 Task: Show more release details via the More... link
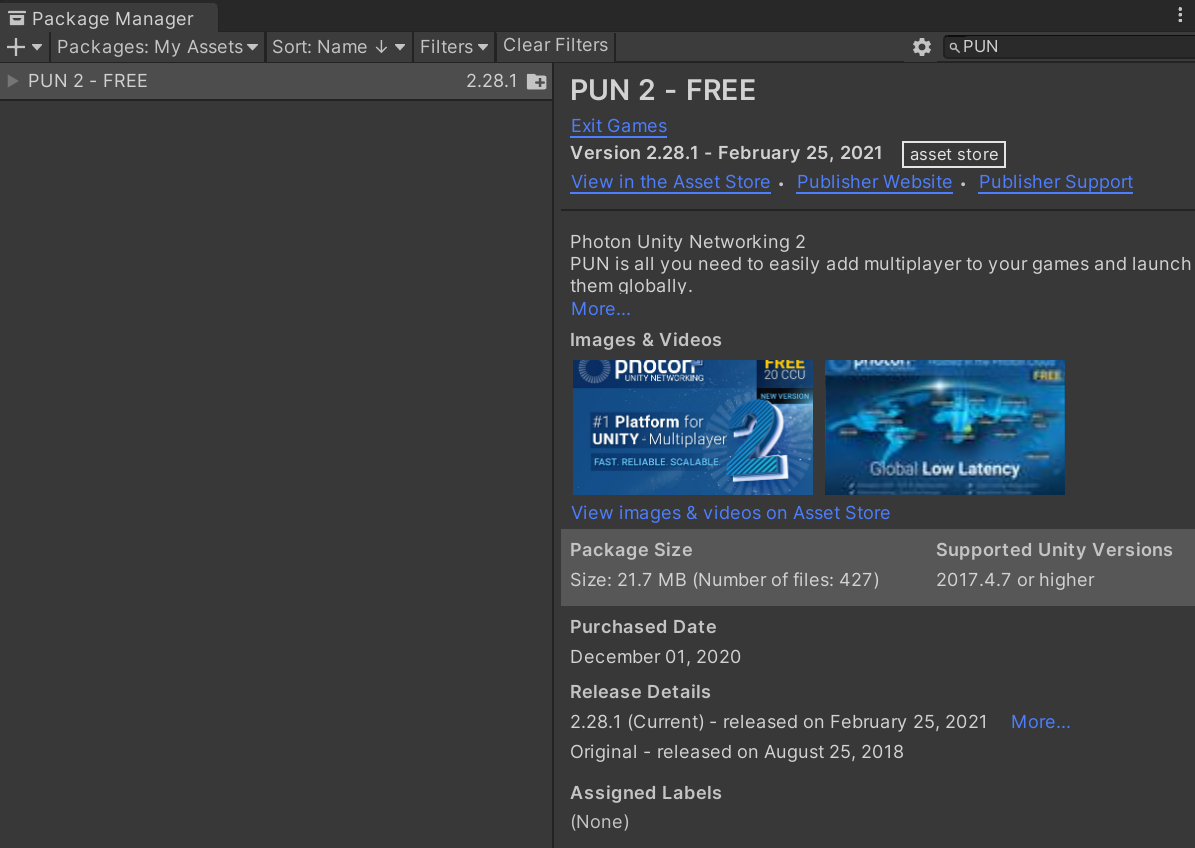pos(1040,722)
